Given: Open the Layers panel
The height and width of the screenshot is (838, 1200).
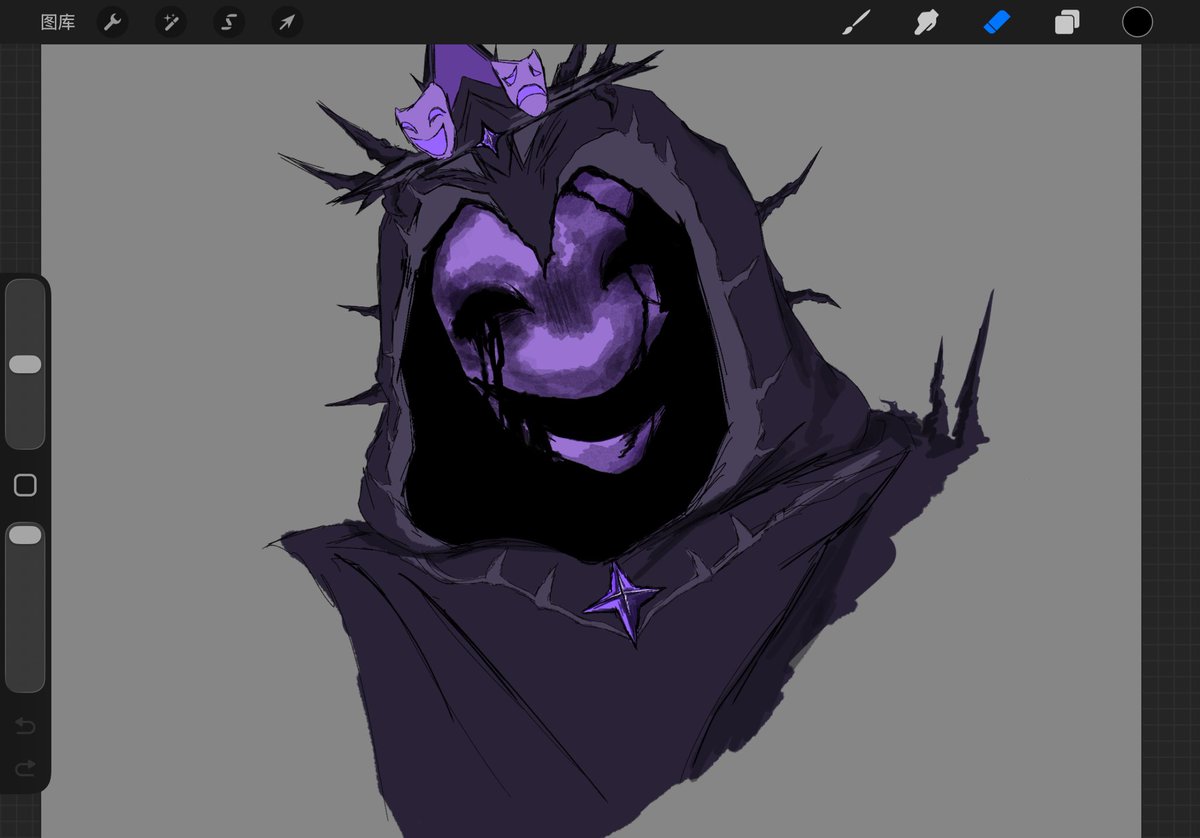Looking at the screenshot, I should [1067, 22].
